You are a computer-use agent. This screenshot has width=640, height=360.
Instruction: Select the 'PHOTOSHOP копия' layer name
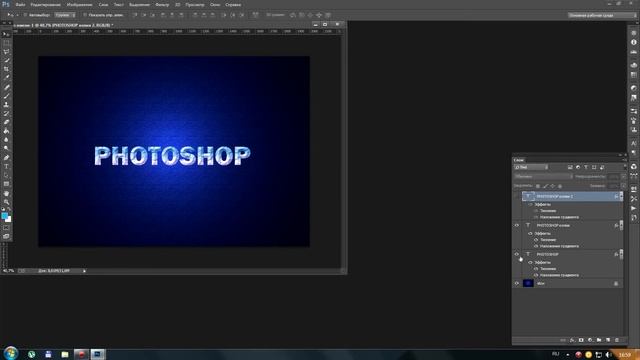pos(553,225)
